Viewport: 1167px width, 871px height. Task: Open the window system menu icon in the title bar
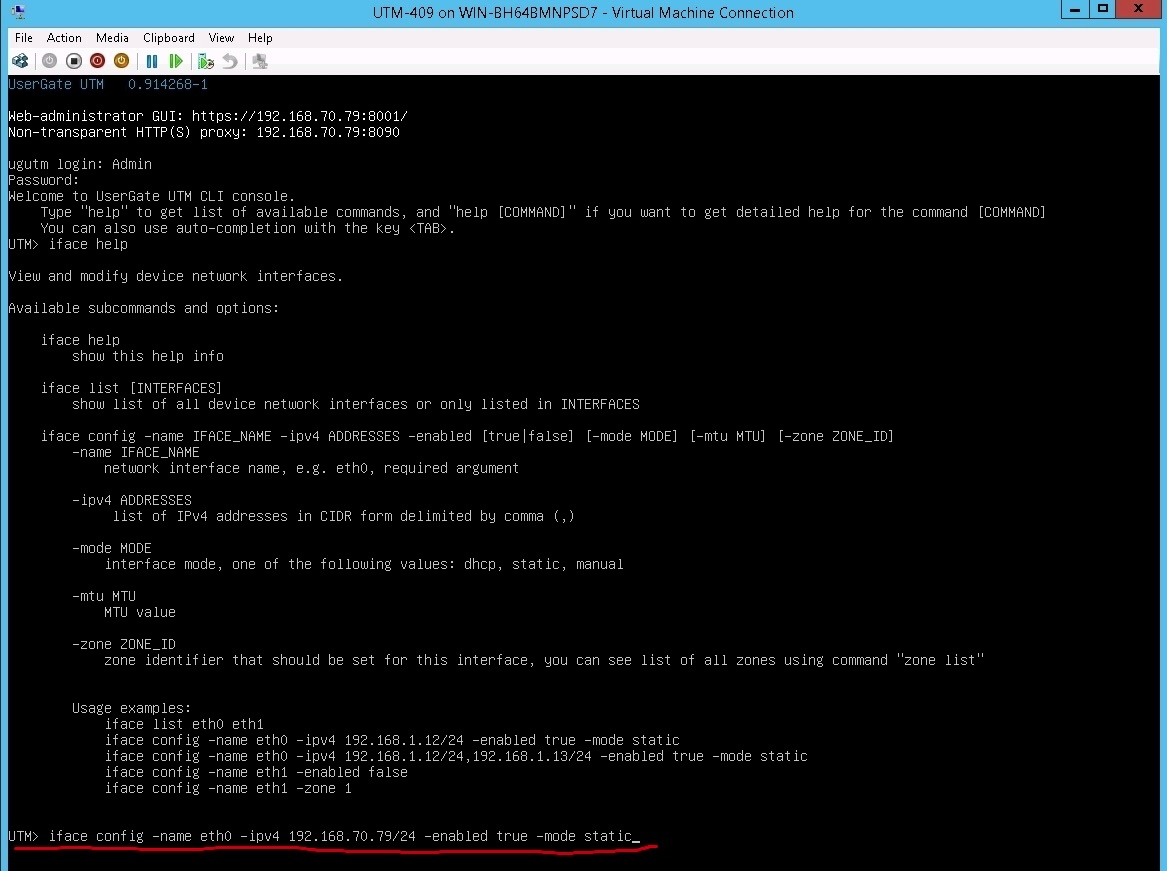coord(19,12)
